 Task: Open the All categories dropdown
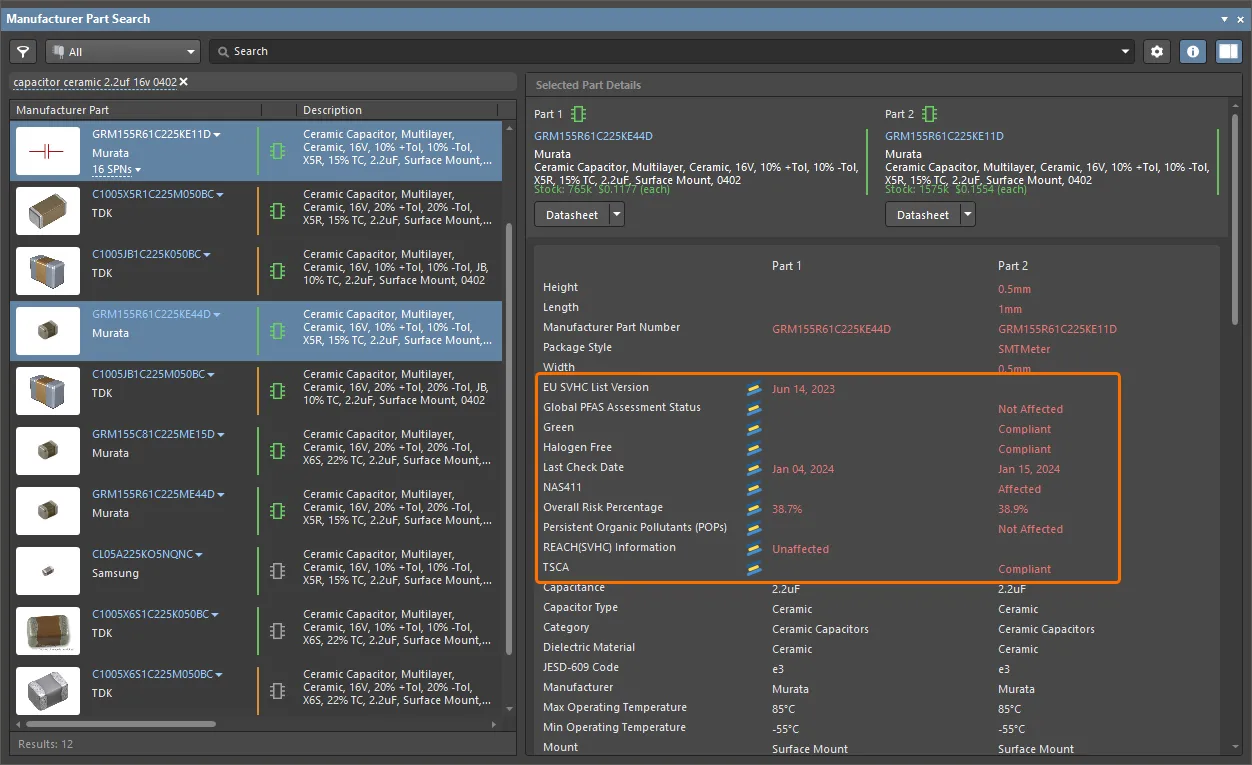coord(123,51)
